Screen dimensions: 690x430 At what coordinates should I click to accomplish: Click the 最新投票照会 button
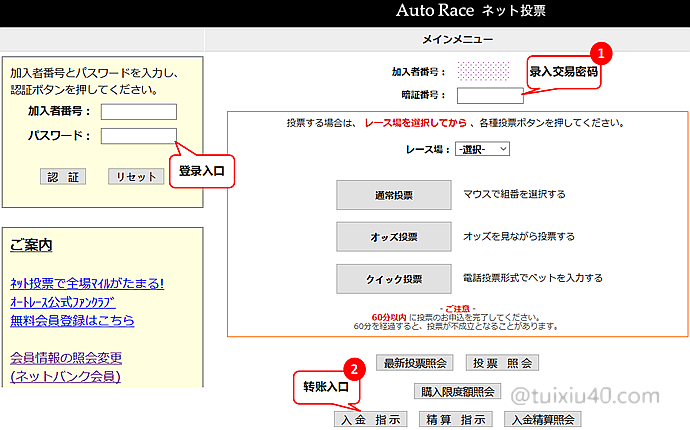point(415,363)
